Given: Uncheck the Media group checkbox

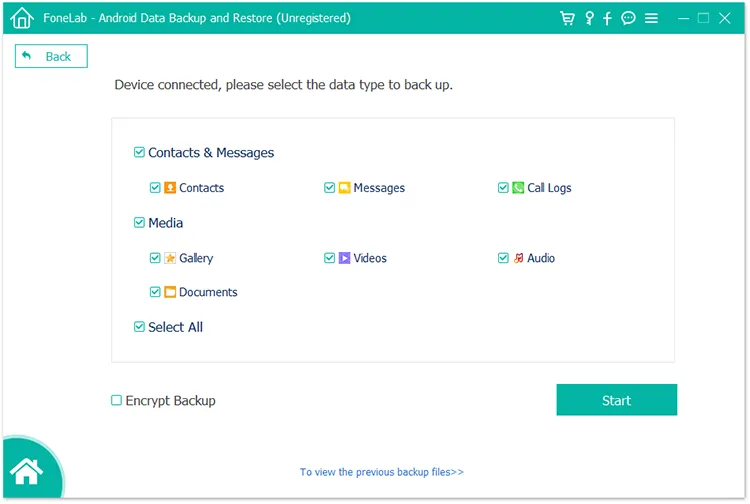Looking at the screenshot, I should tap(139, 222).
